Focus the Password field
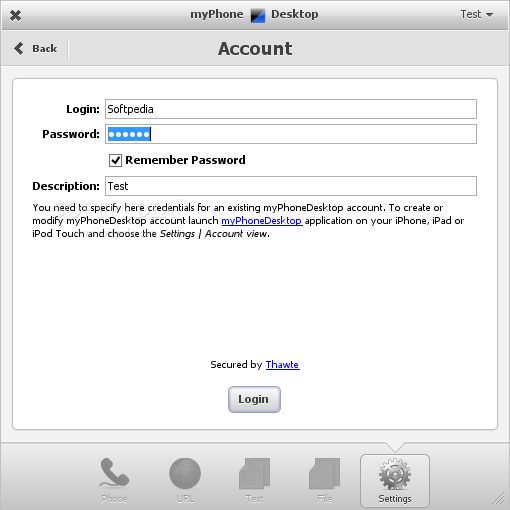510x510 pixels. coord(291,134)
